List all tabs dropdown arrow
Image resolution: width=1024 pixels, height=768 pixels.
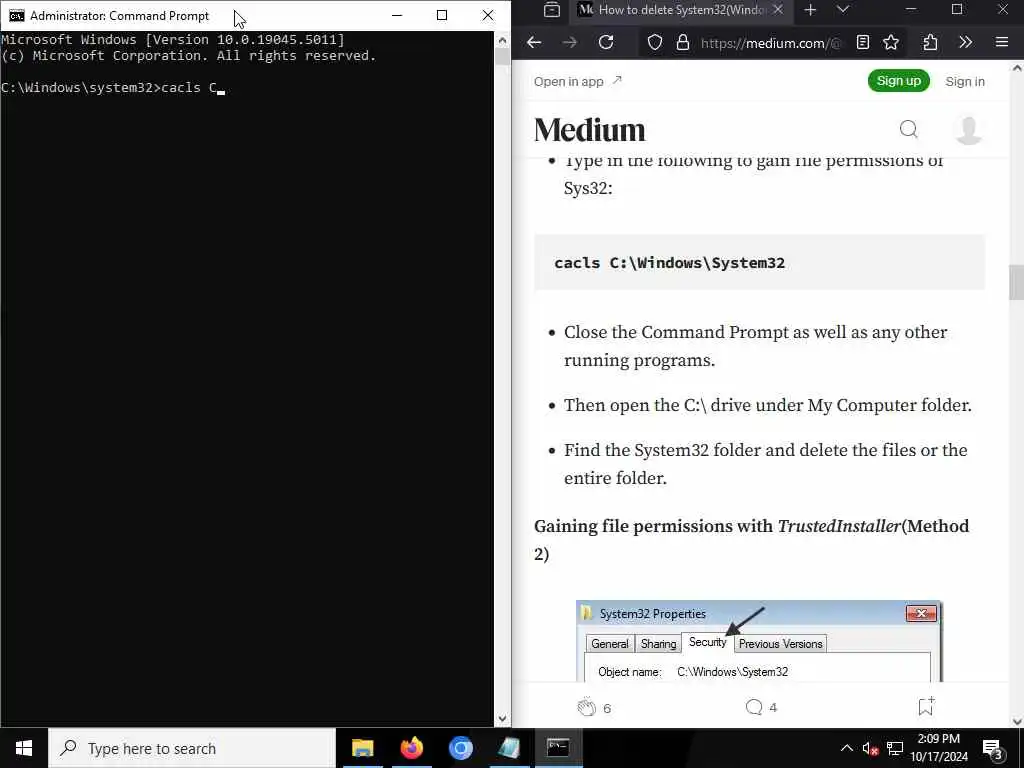842,10
